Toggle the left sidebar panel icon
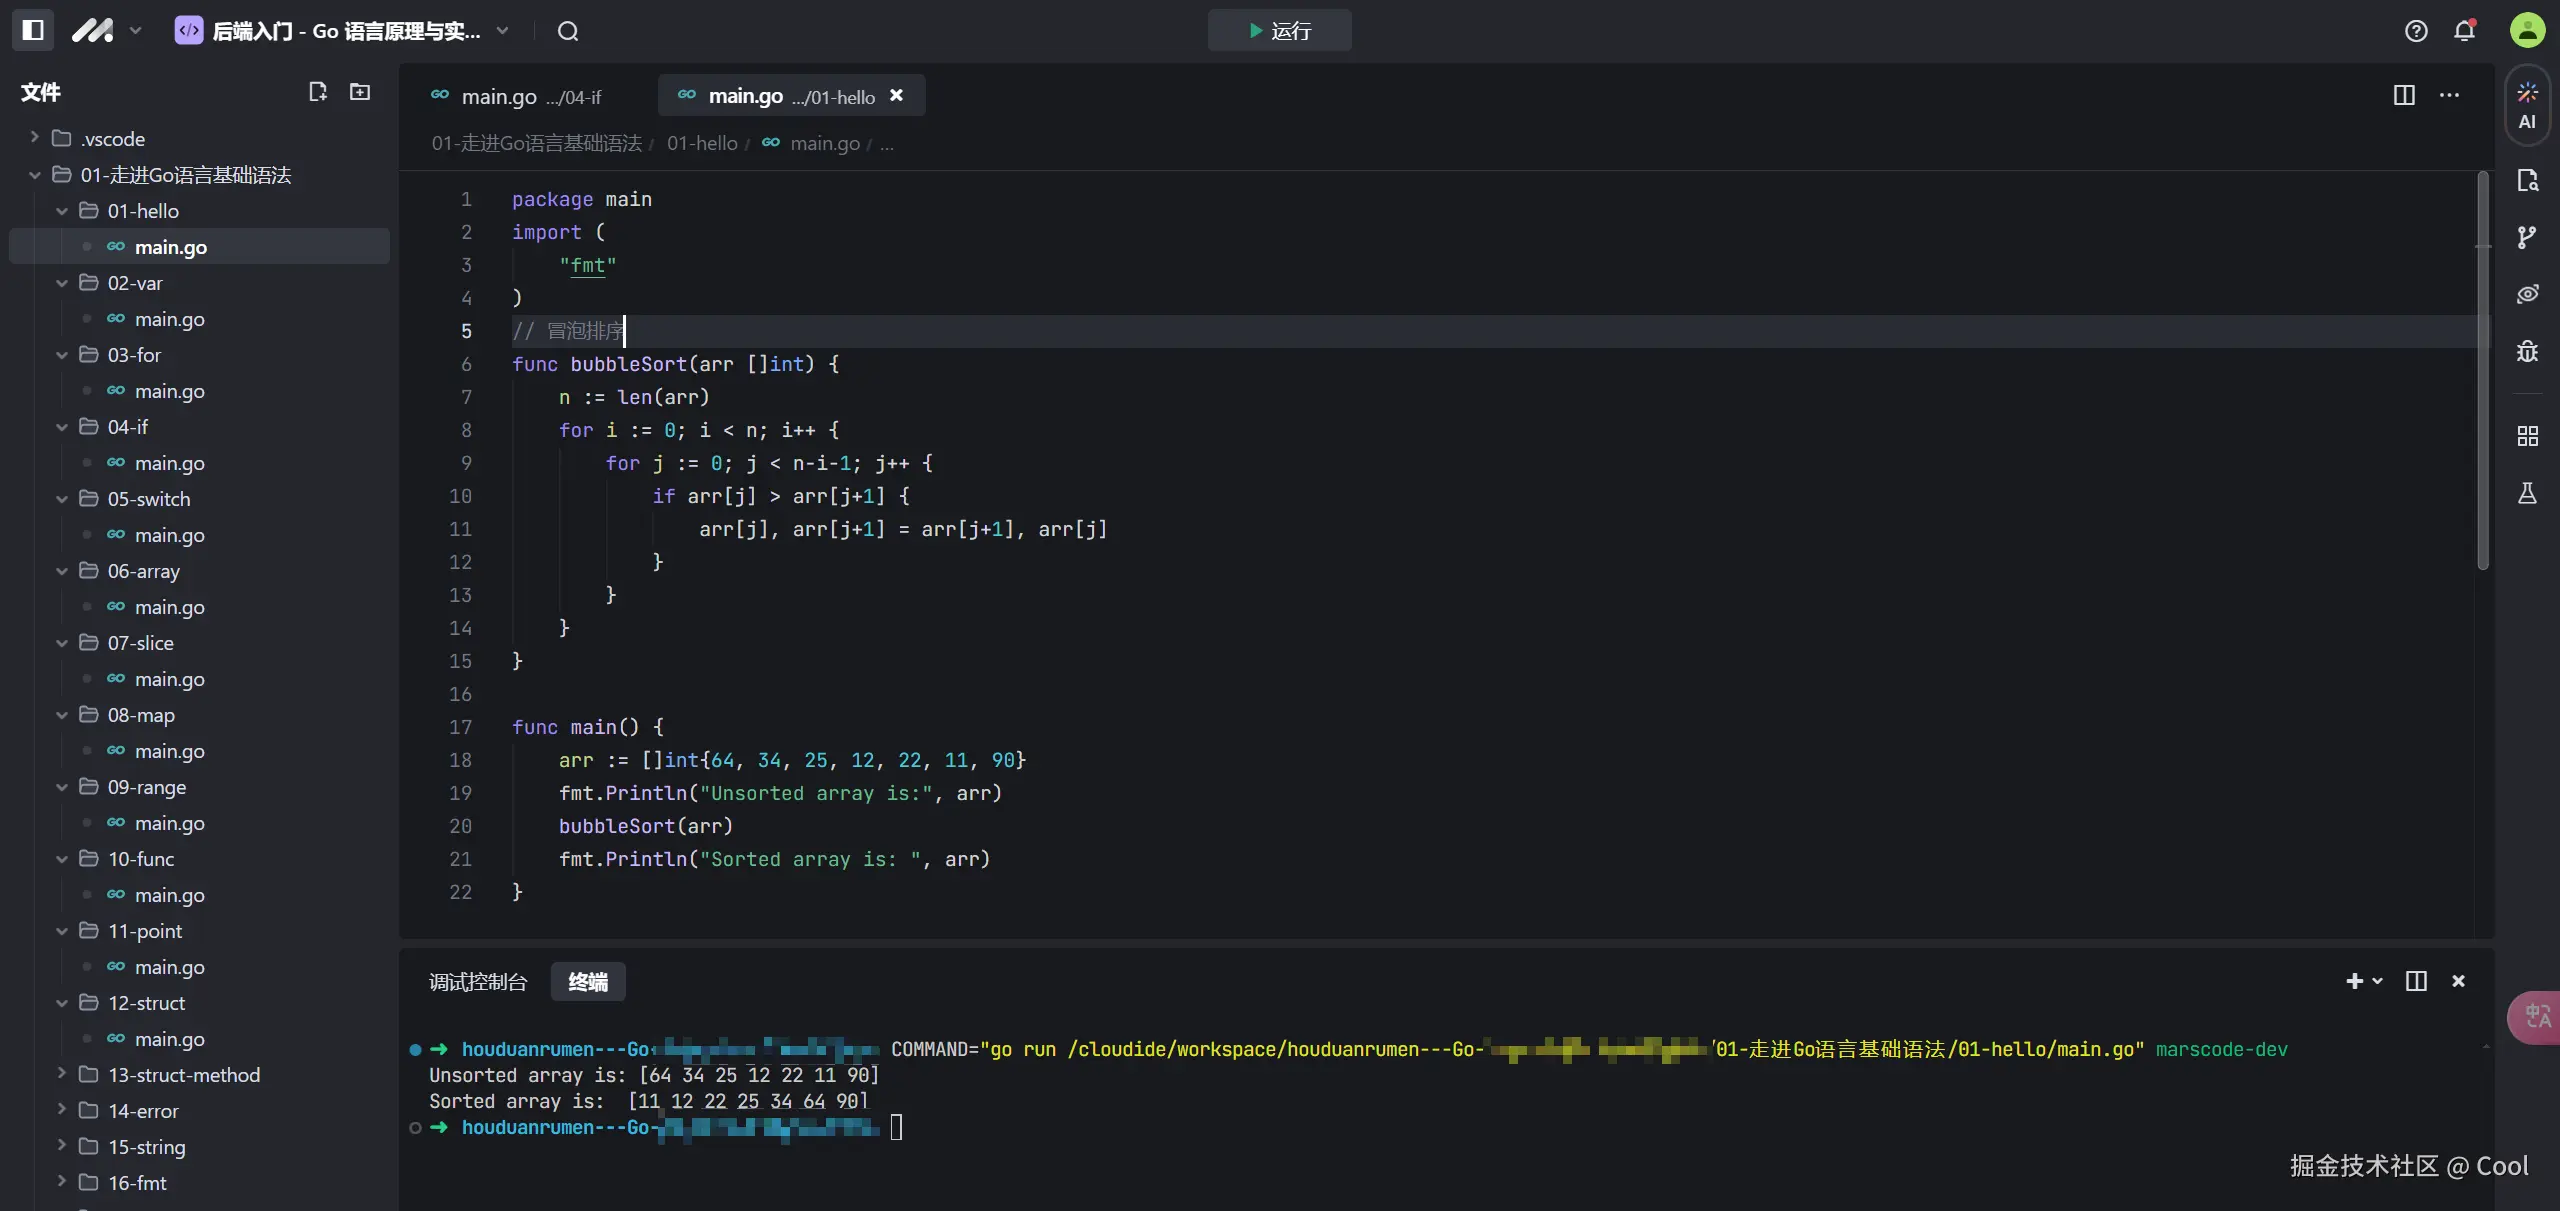 33,30
